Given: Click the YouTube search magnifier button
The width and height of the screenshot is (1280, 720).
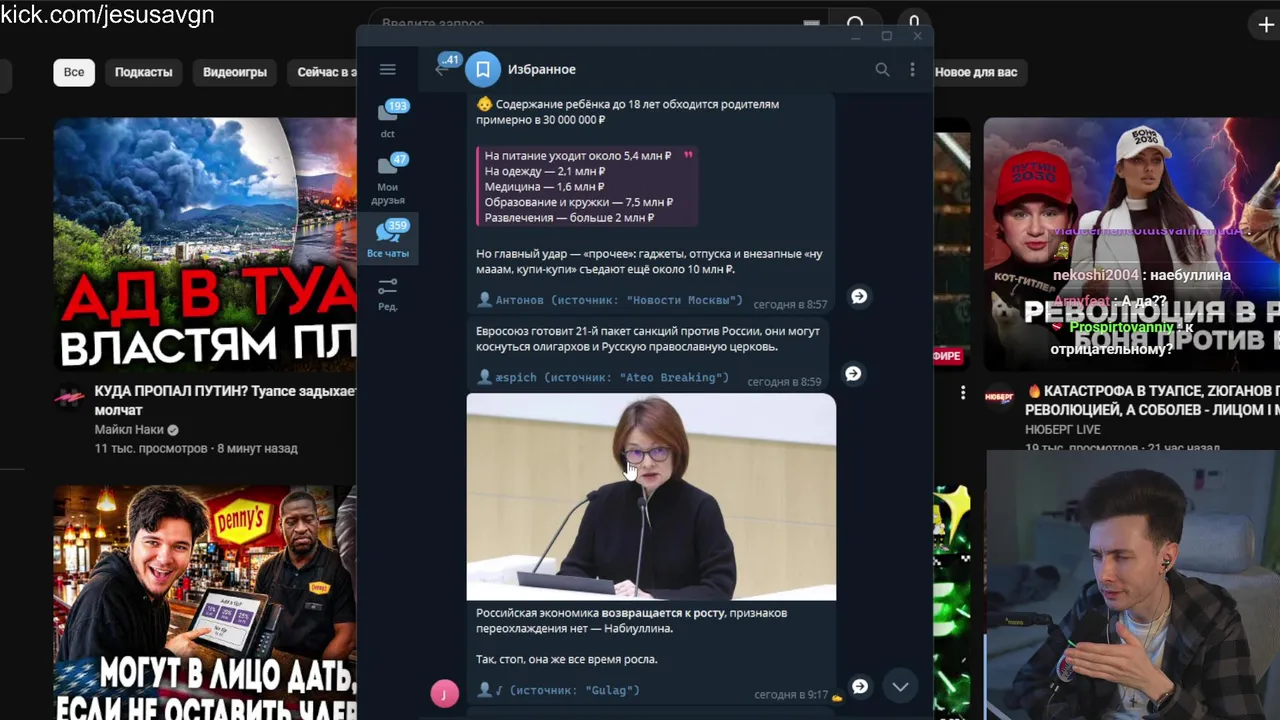Looking at the screenshot, I should pos(855,23).
